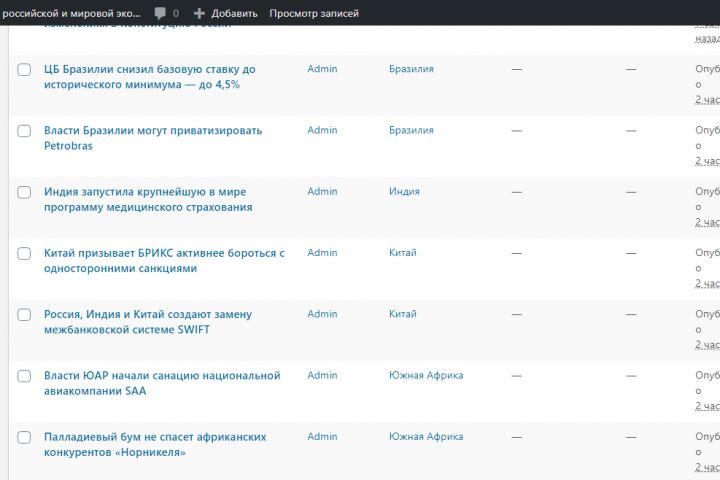
Task: Click the plus icon next to Добавить
Action: pos(199,13)
